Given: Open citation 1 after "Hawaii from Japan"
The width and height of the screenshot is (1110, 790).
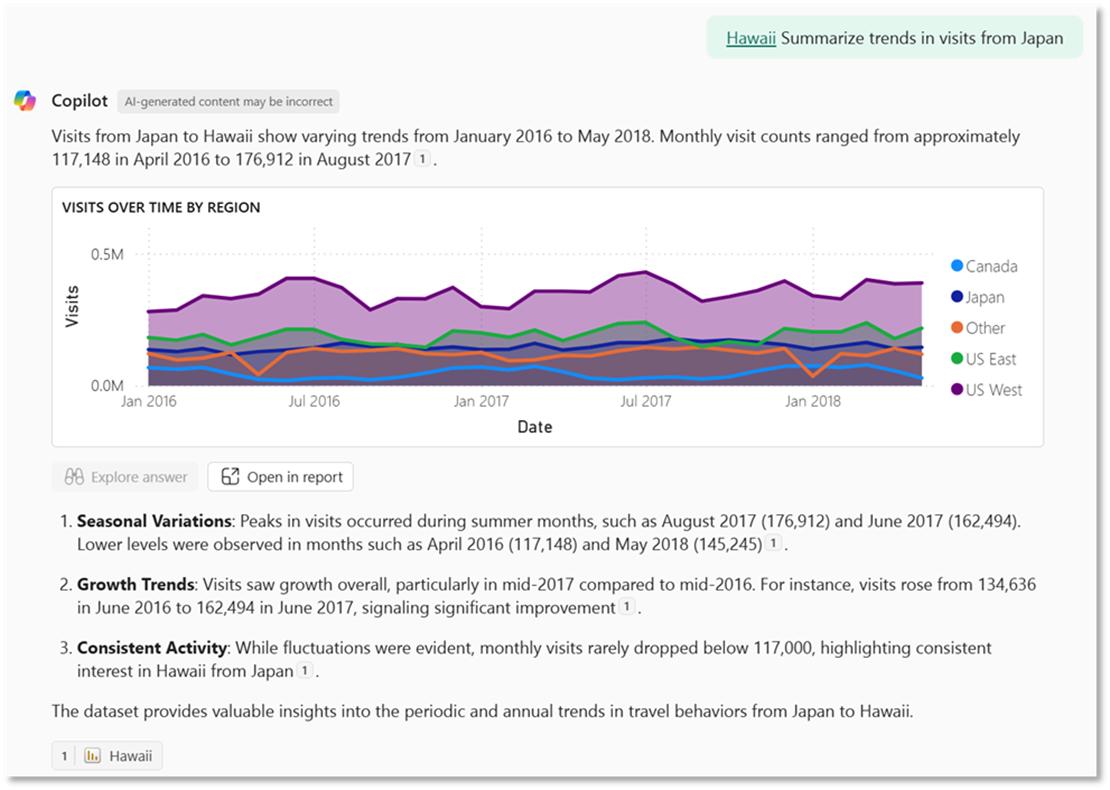Looking at the screenshot, I should [304, 670].
